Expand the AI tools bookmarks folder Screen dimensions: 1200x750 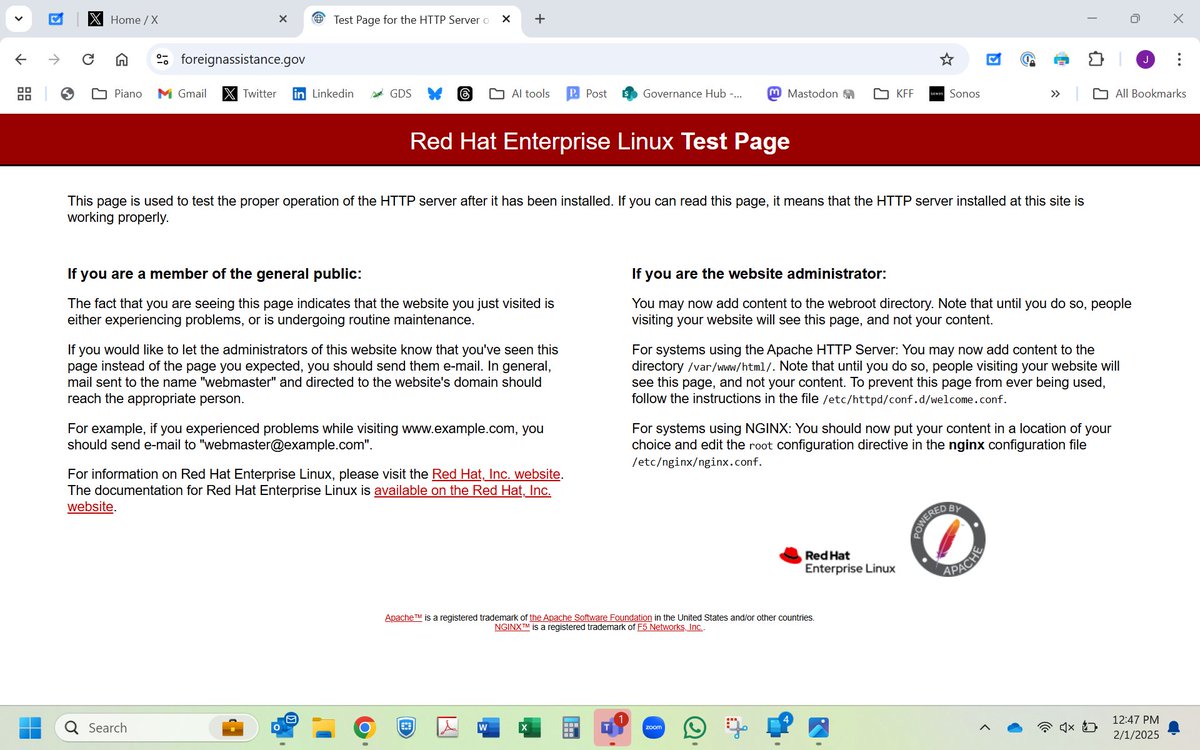pos(519,93)
